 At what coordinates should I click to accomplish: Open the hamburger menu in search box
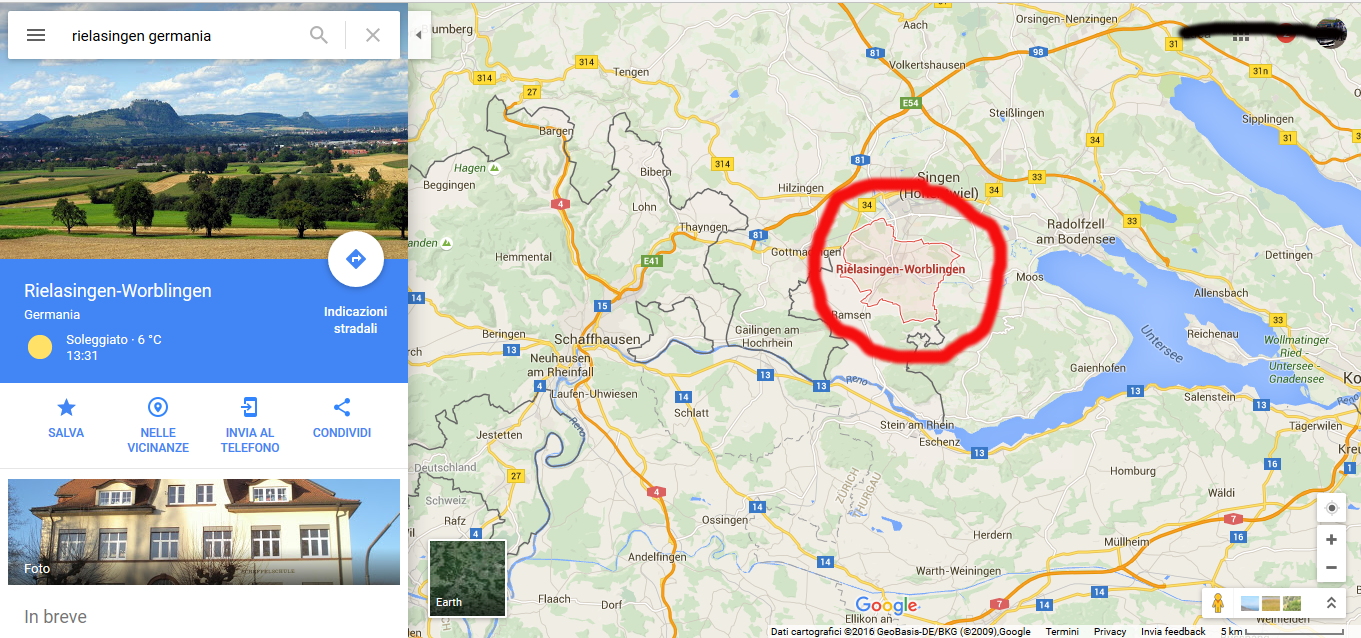36,35
